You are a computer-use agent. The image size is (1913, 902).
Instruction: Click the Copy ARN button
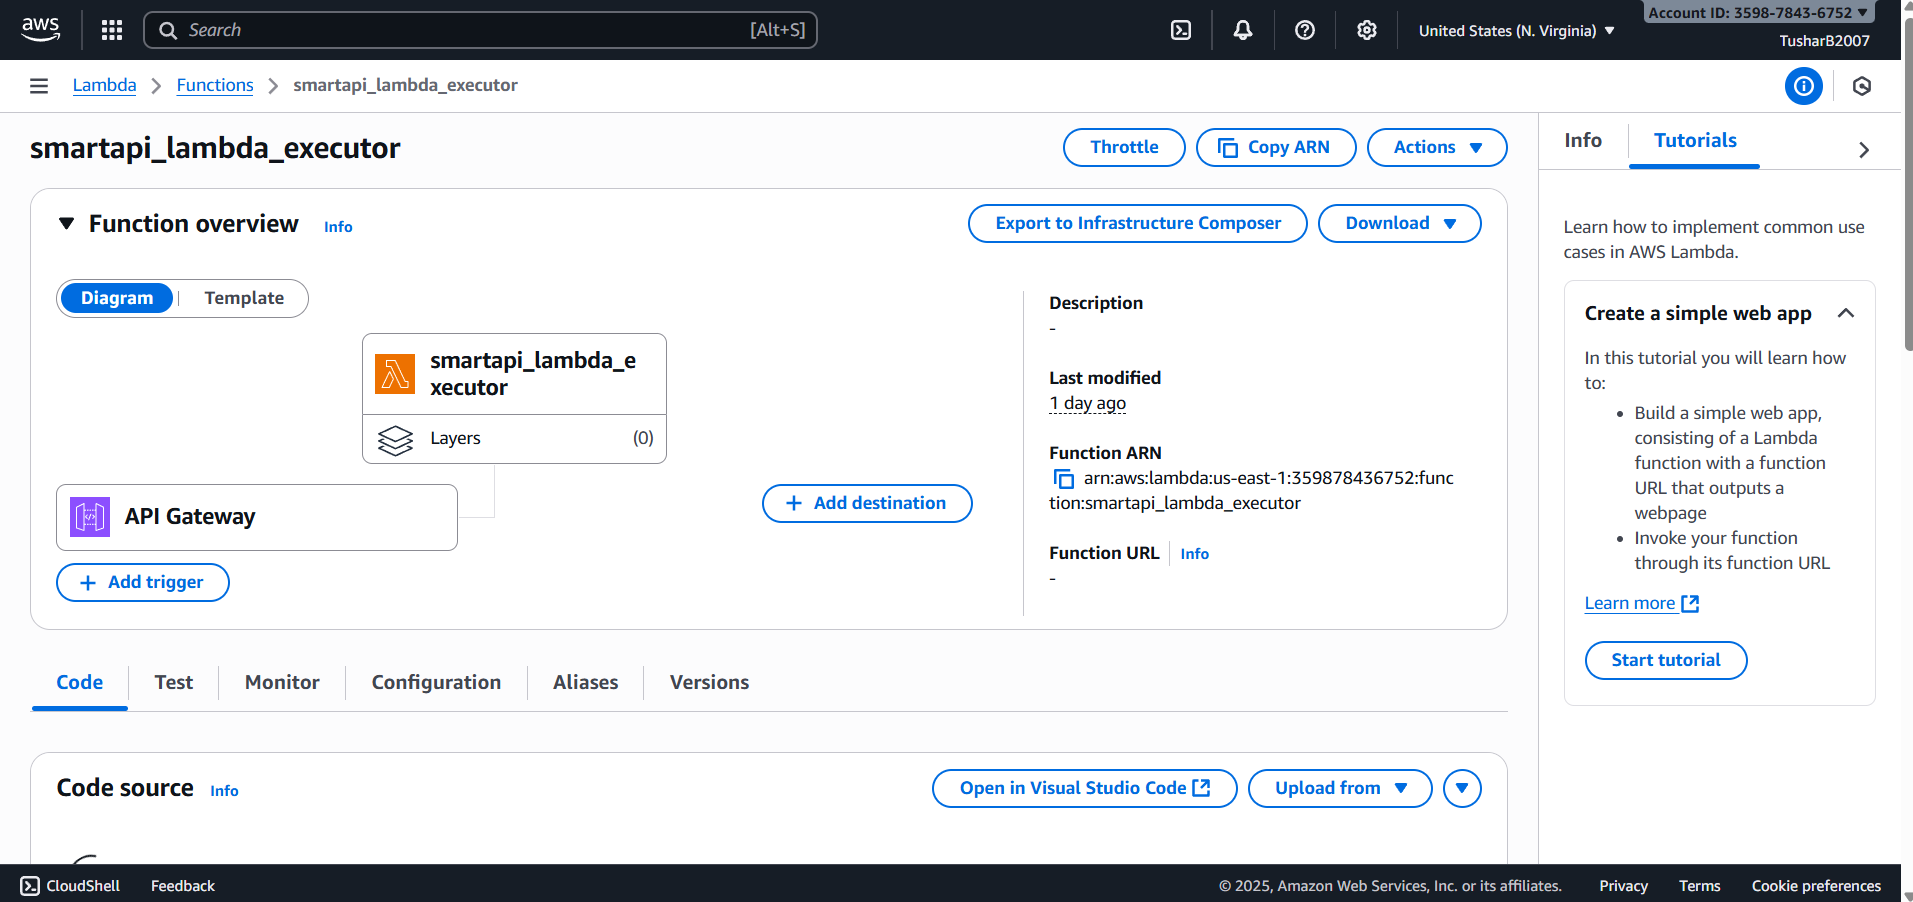click(1276, 147)
